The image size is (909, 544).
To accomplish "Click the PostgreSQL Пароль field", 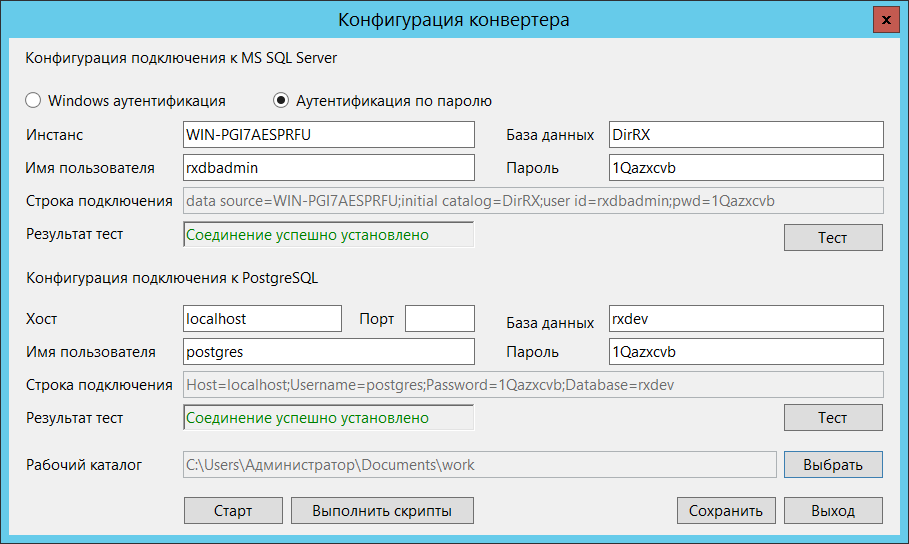I will tap(746, 351).
